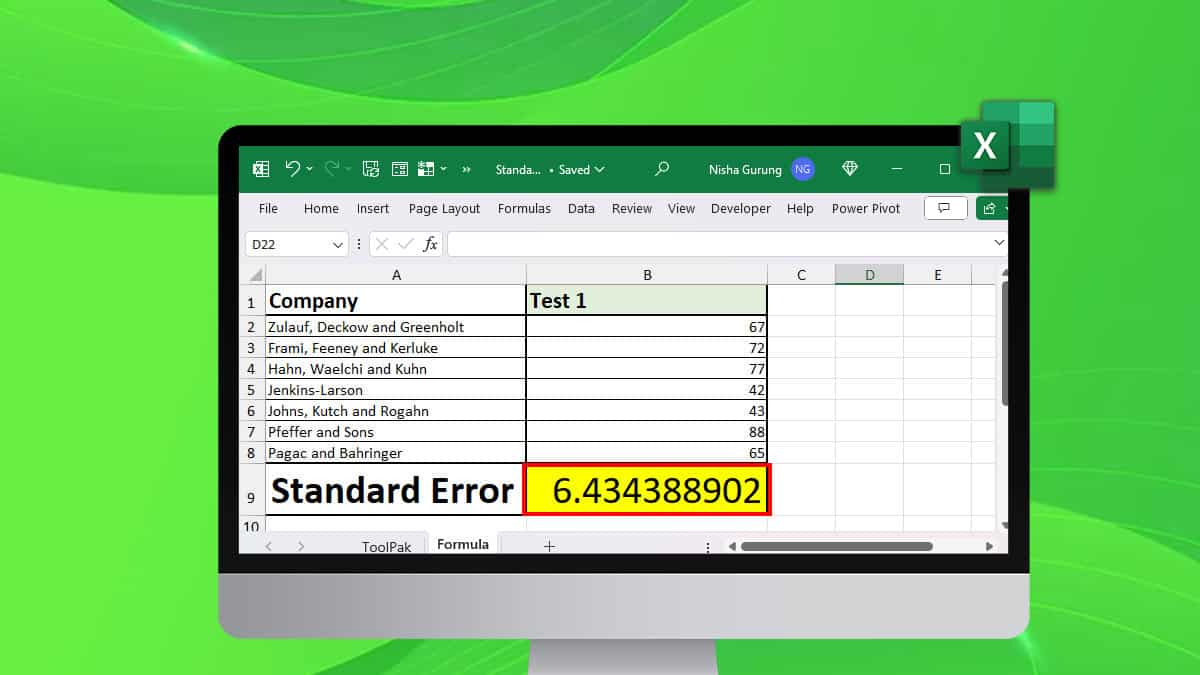This screenshot has height=675, width=1200.
Task: Click the Redo icon
Action: click(x=335, y=169)
